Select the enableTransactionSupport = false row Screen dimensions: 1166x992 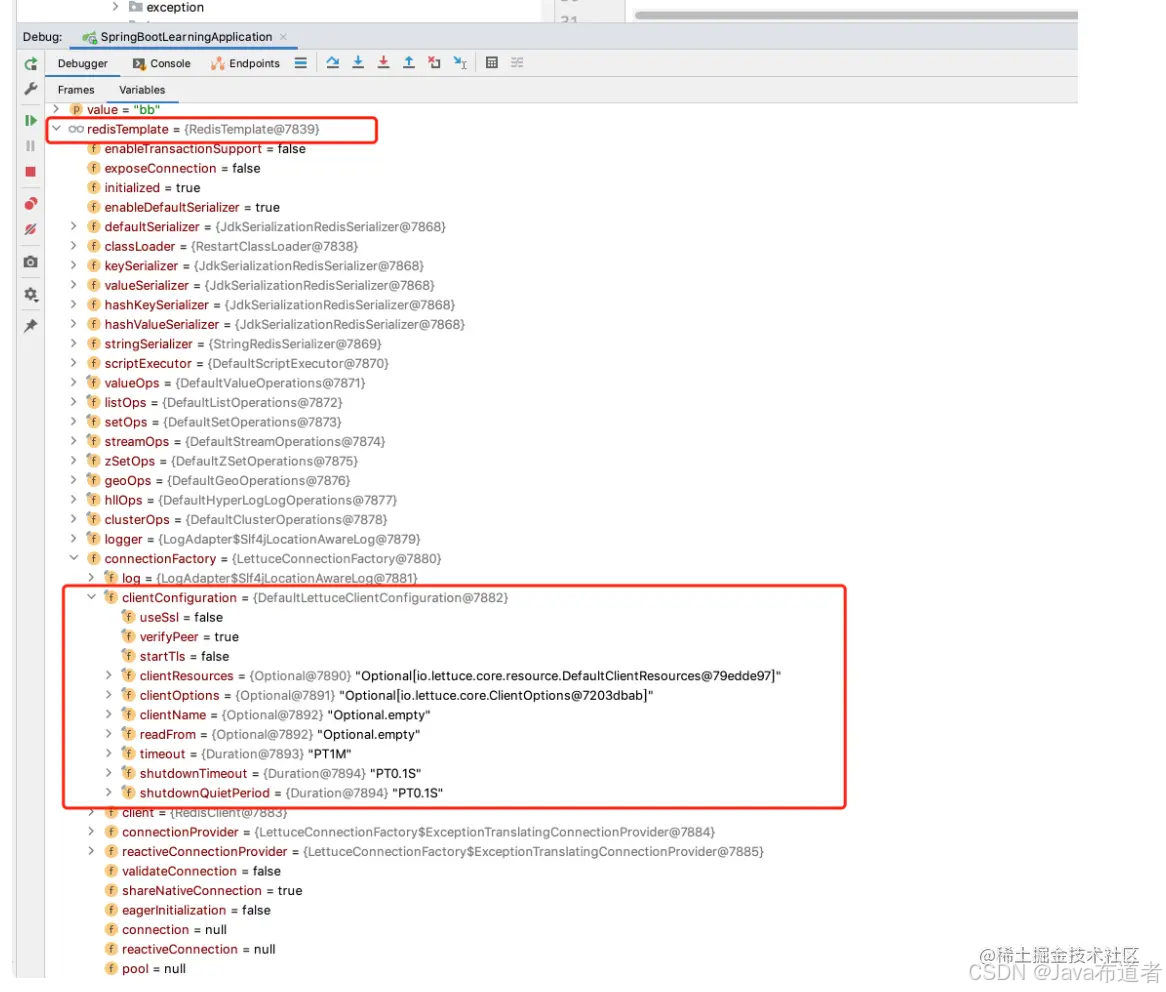196,149
